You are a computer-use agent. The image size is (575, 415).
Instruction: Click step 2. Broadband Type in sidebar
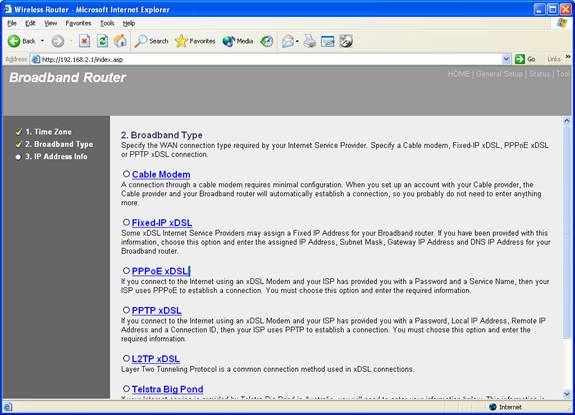(x=59, y=144)
